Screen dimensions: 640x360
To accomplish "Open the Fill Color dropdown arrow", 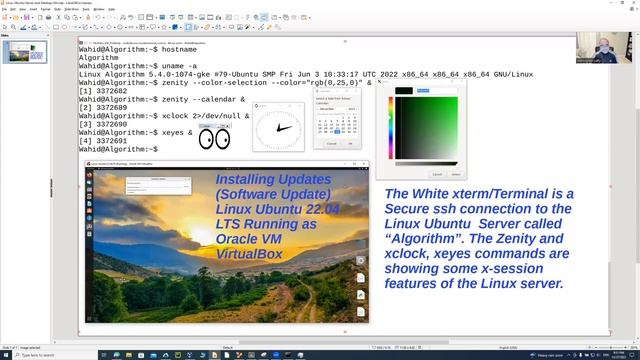I will pyautogui.click(x=39, y=27).
